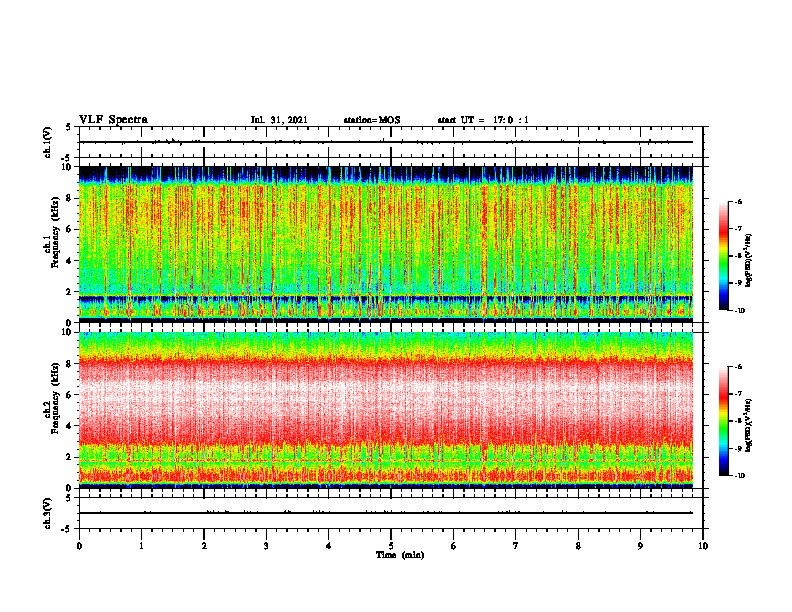
Task: Click the '0' kHz tick on ch.2 frequency axis
Action: click(x=70, y=488)
